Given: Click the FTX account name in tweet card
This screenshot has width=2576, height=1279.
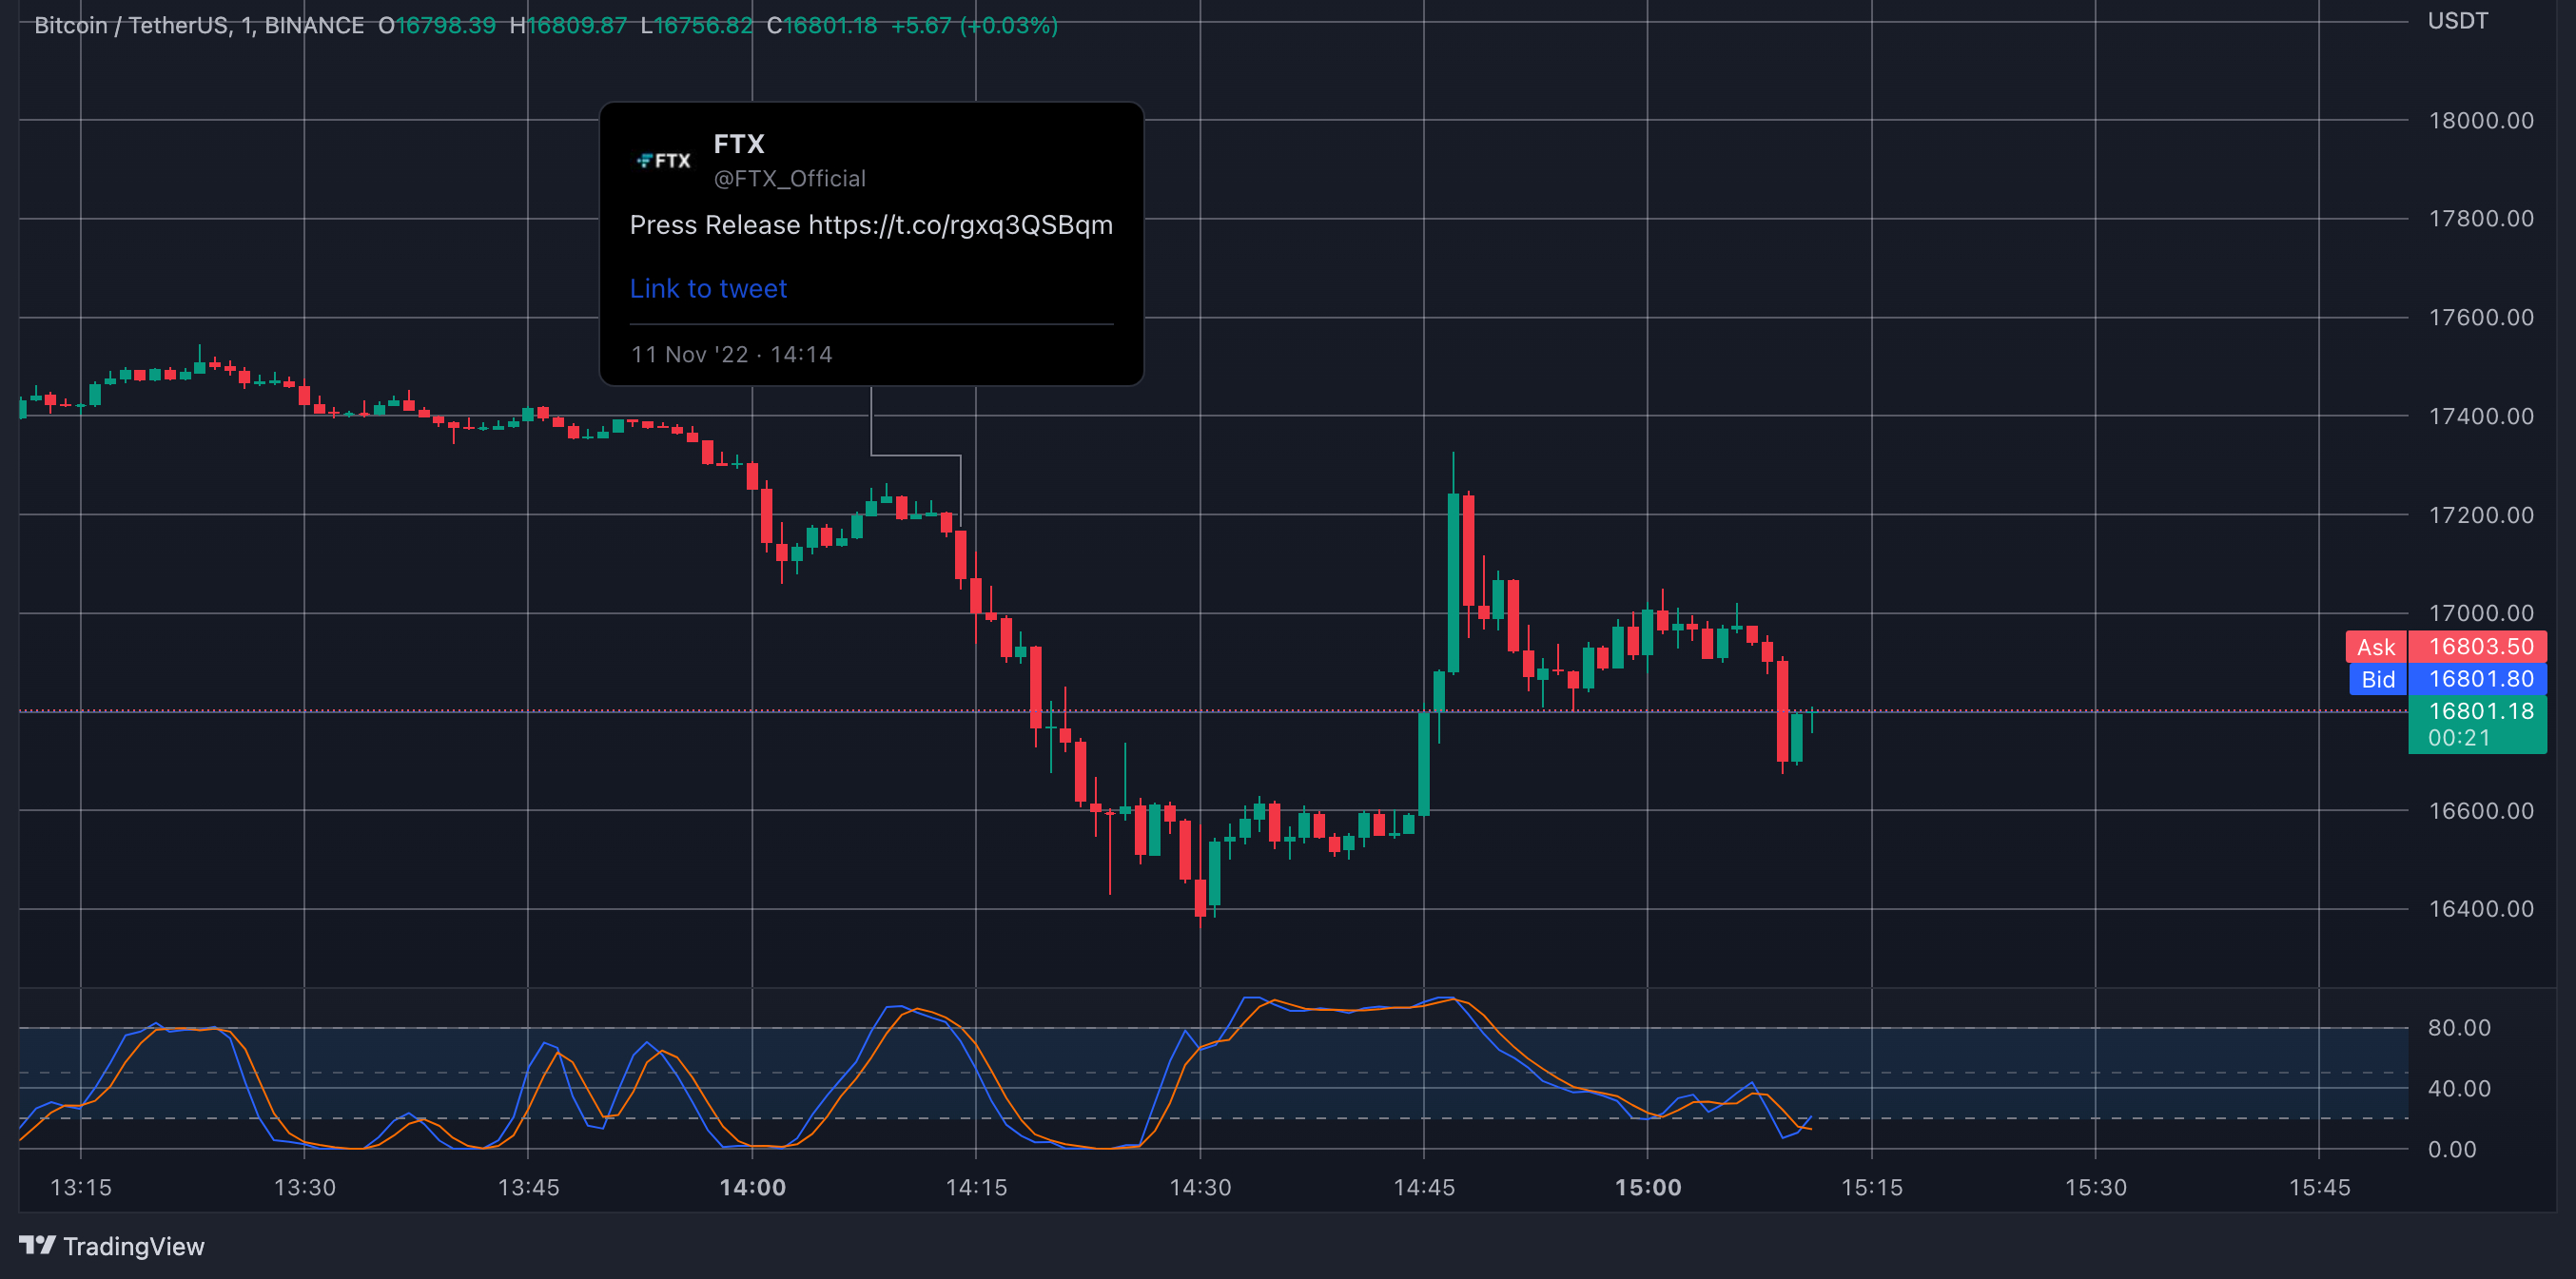Looking at the screenshot, I should pyautogui.click(x=739, y=145).
